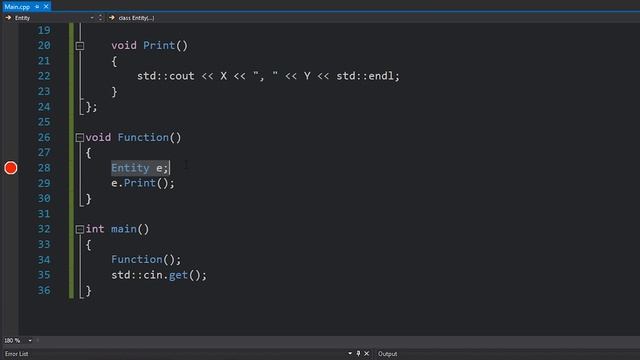The width and height of the screenshot is (640, 360).
Task: Click the 'void' keyword on line 26
Action: (98, 137)
